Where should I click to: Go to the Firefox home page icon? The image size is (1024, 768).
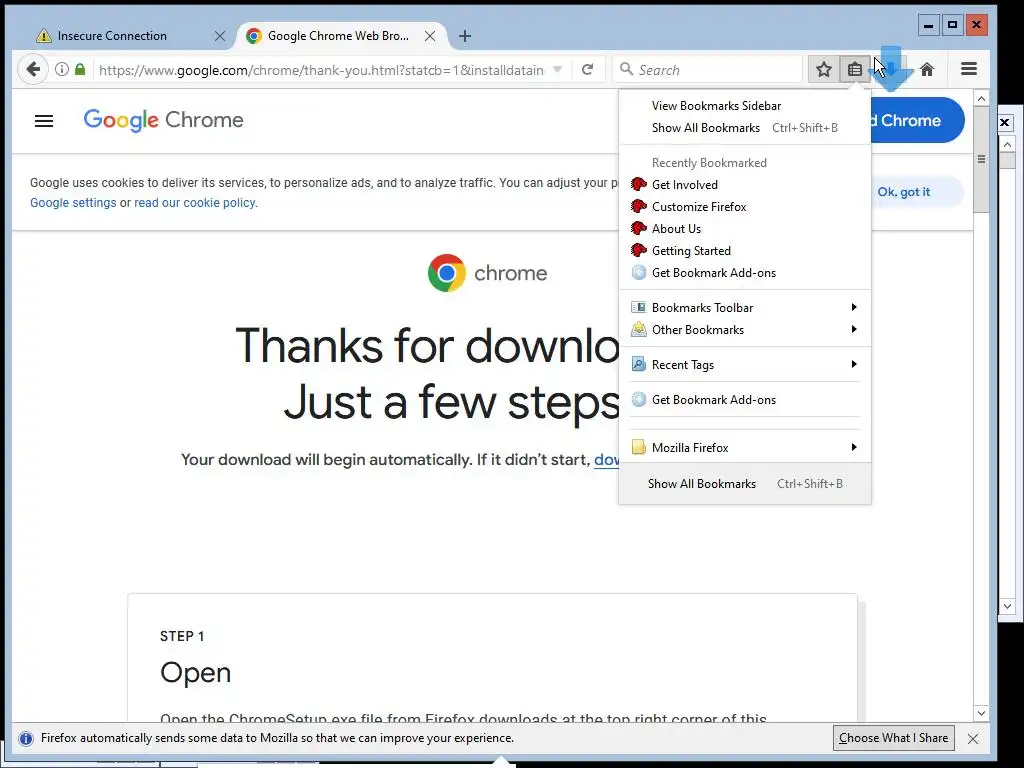[x=927, y=69]
